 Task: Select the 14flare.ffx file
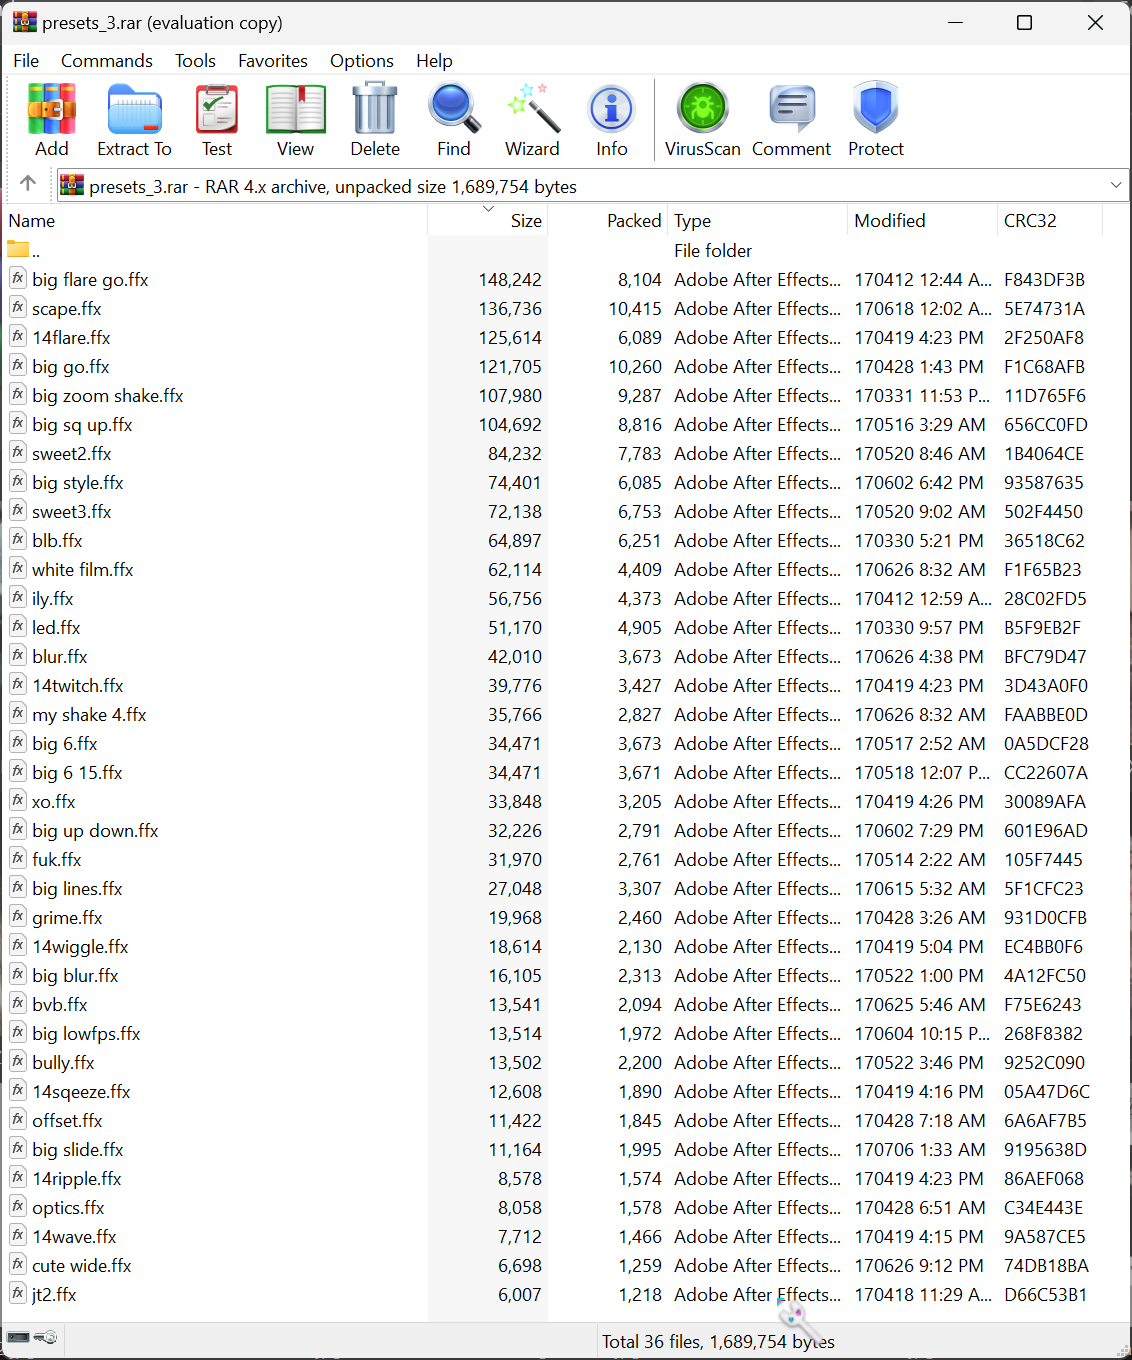click(x=71, y=338)
